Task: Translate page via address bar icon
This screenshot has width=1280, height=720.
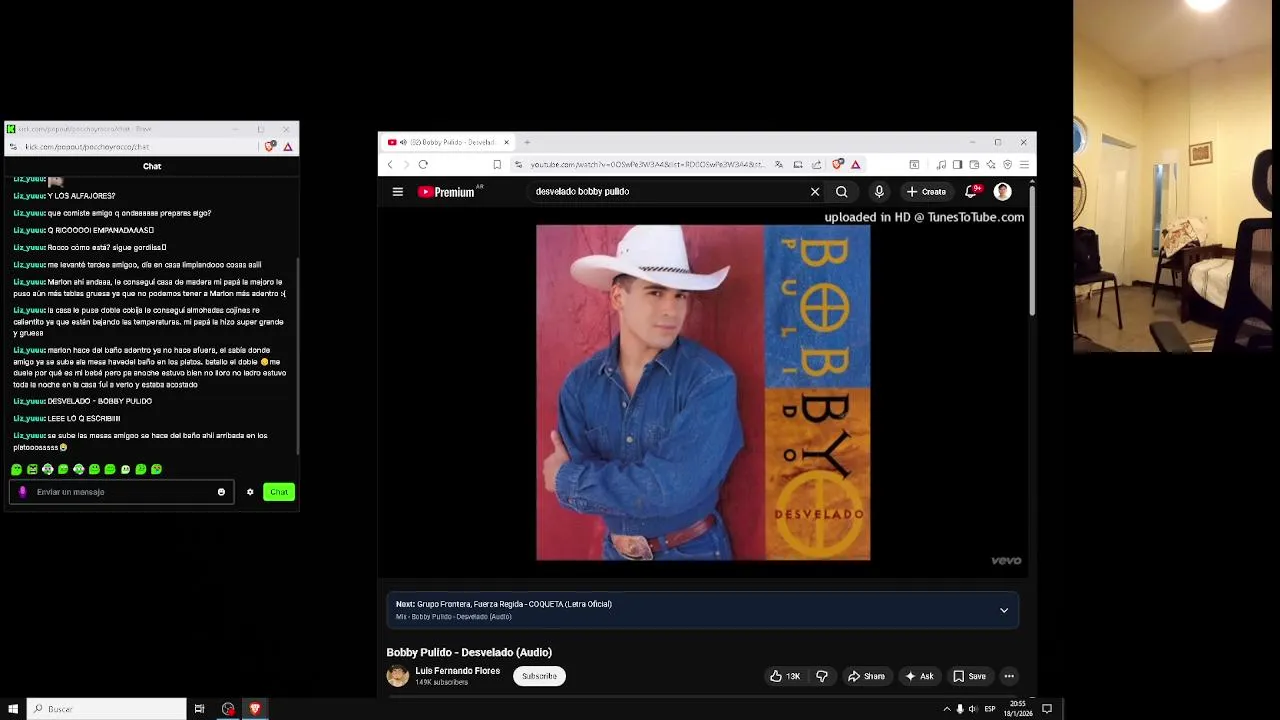Action: [779, 165]
